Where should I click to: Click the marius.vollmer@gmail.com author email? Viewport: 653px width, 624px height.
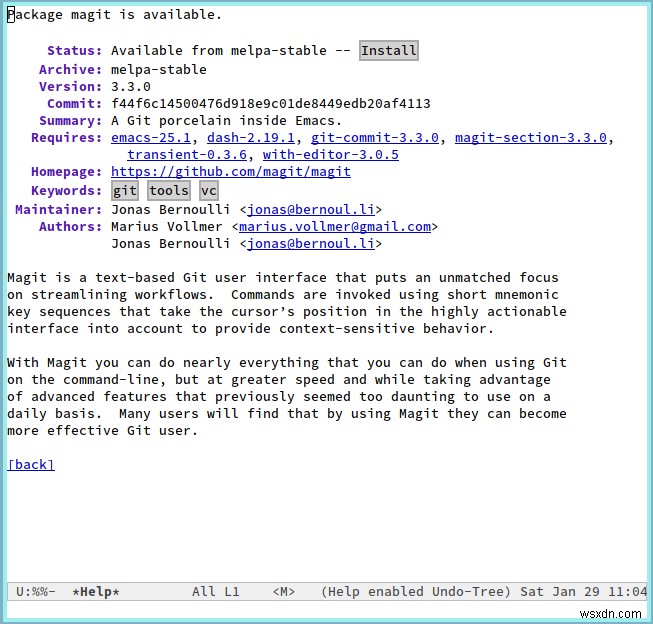(x=335, y=227)
